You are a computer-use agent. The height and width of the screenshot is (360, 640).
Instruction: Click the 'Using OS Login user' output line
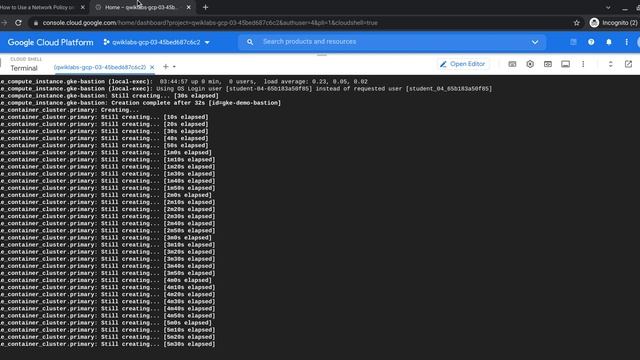(246, 89)
